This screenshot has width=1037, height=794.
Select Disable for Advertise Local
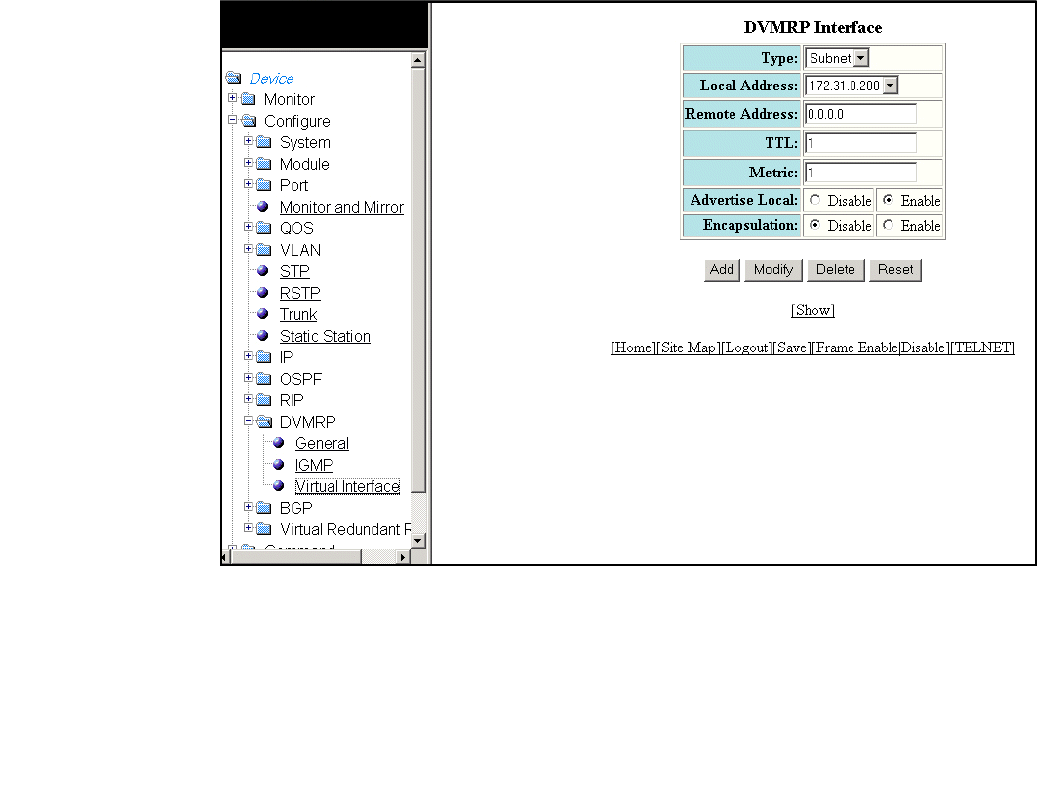point(815,200)
